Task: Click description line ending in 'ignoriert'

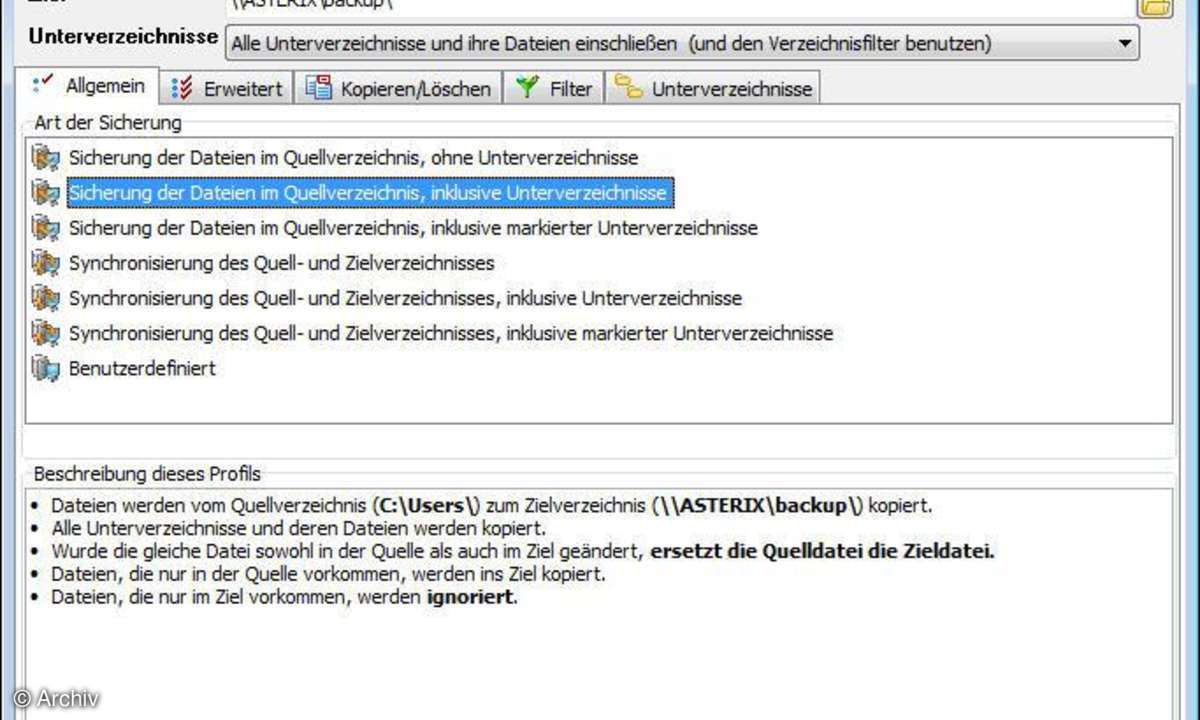Action: tap(285, 598)
